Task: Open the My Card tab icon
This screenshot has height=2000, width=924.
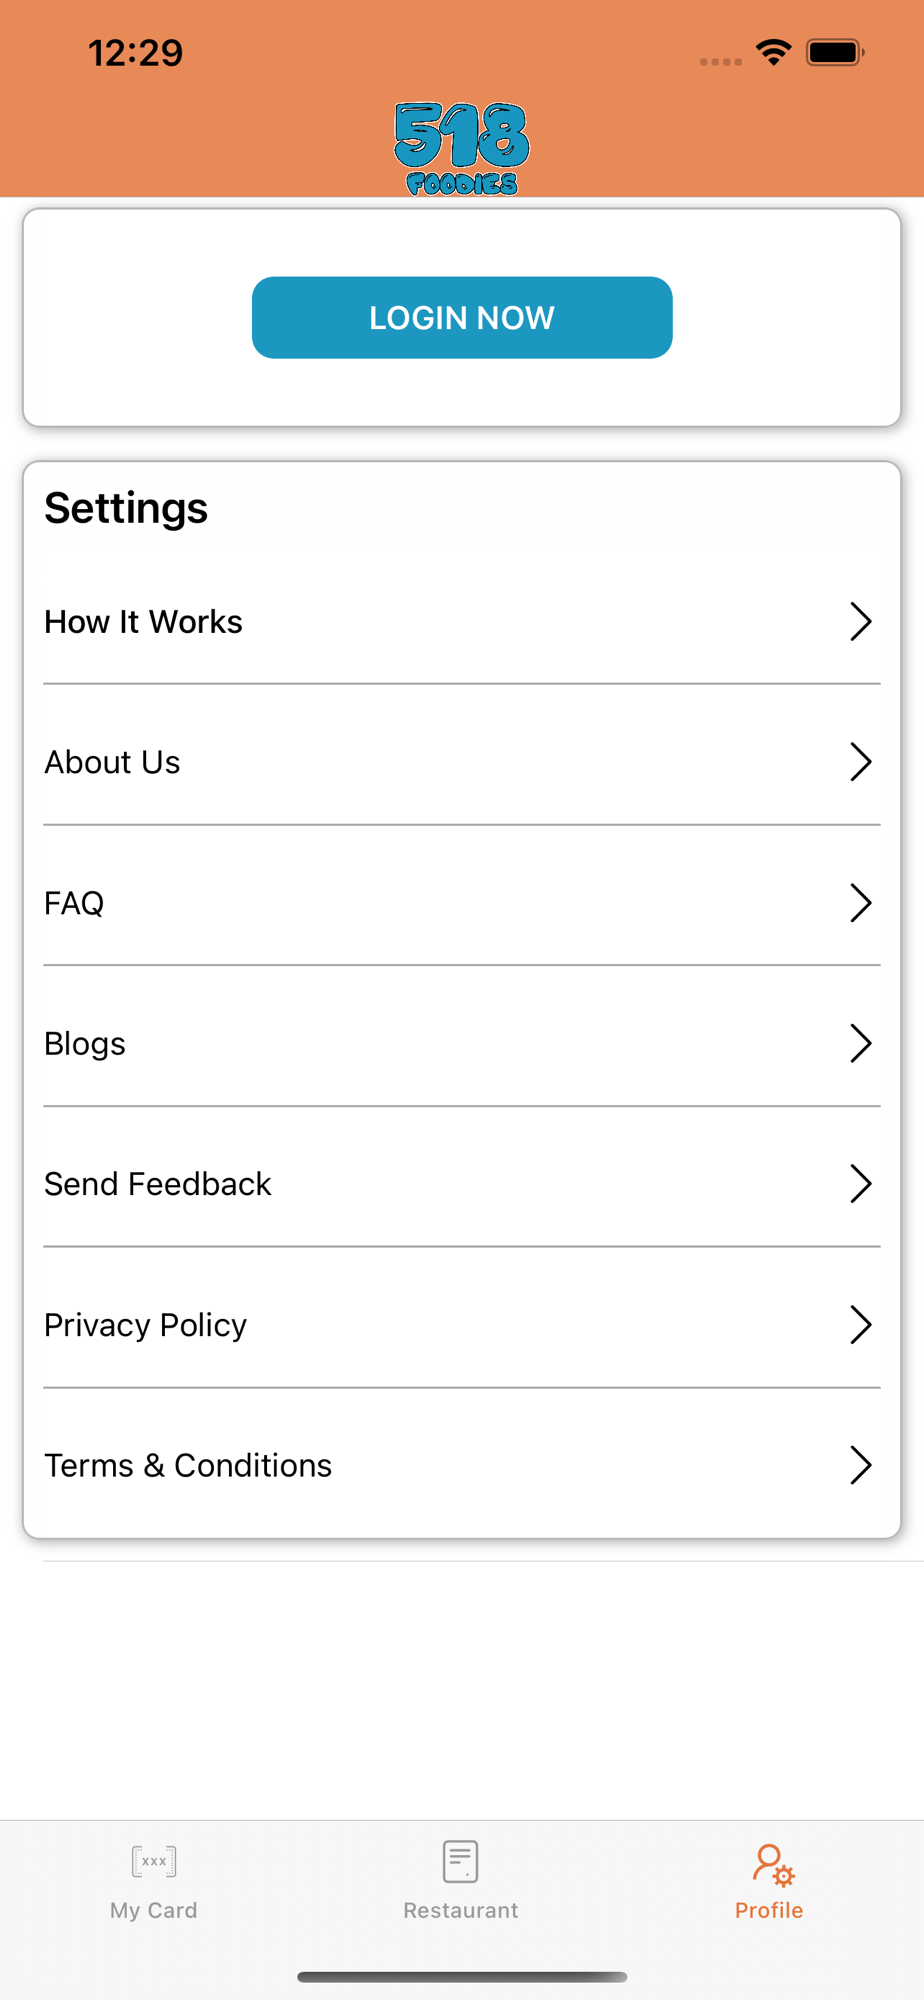Action: (154, 1861)
